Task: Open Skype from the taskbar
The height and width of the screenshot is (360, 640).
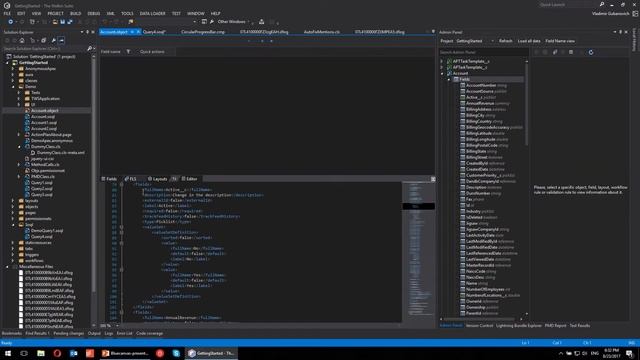Action: coord(176,353)
